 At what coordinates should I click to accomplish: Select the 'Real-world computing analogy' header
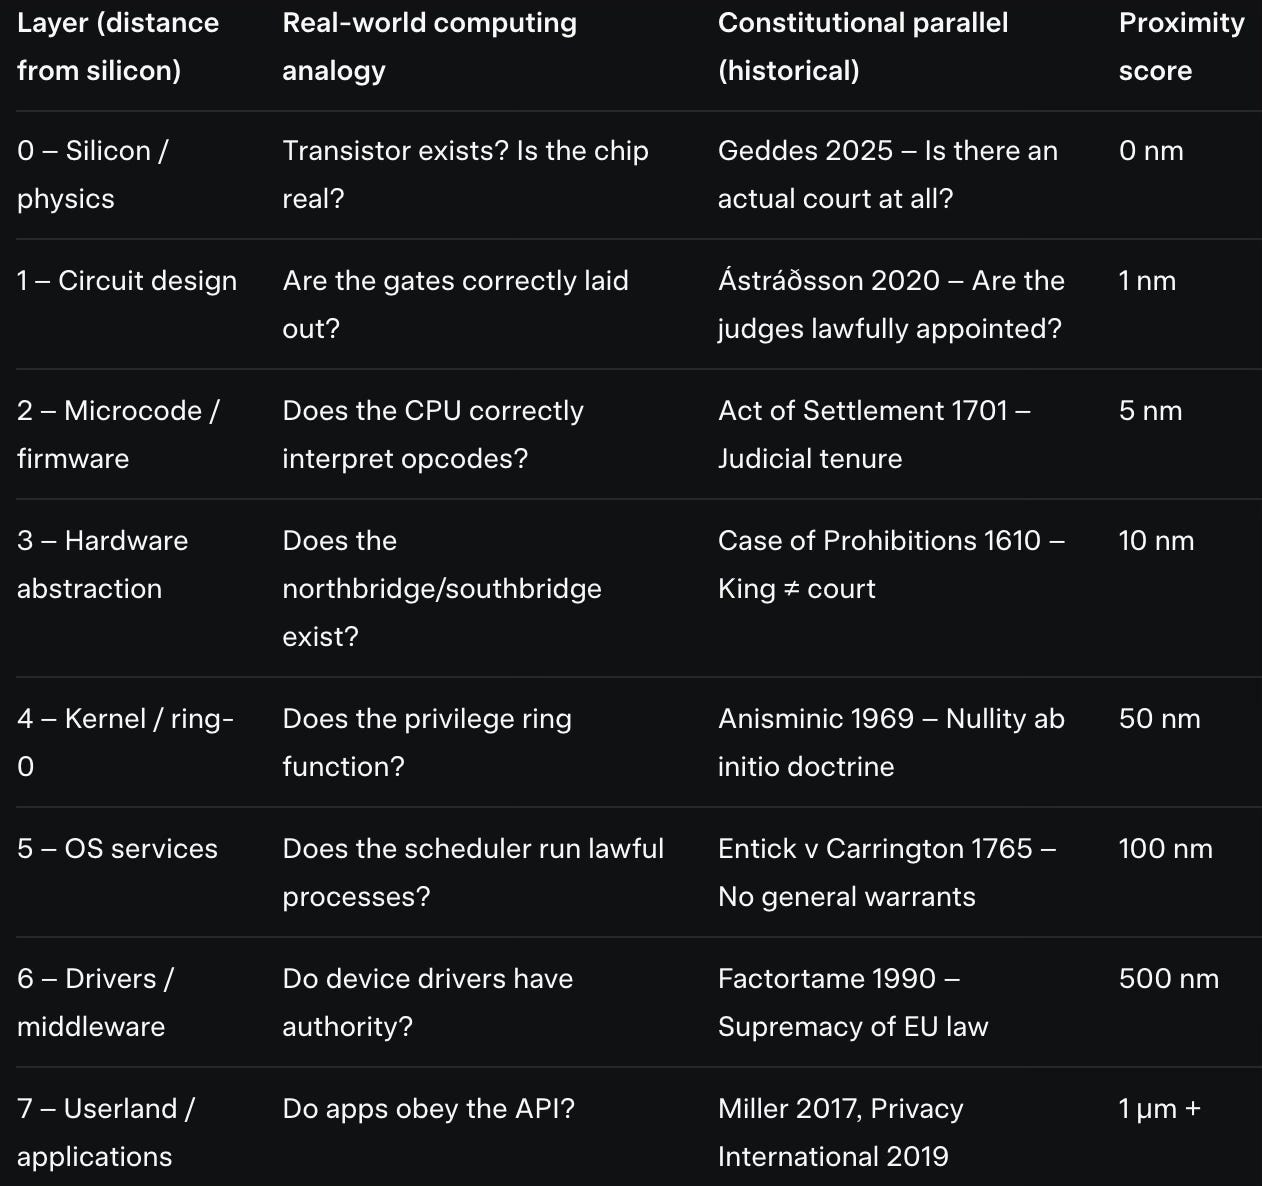[429, 47]
